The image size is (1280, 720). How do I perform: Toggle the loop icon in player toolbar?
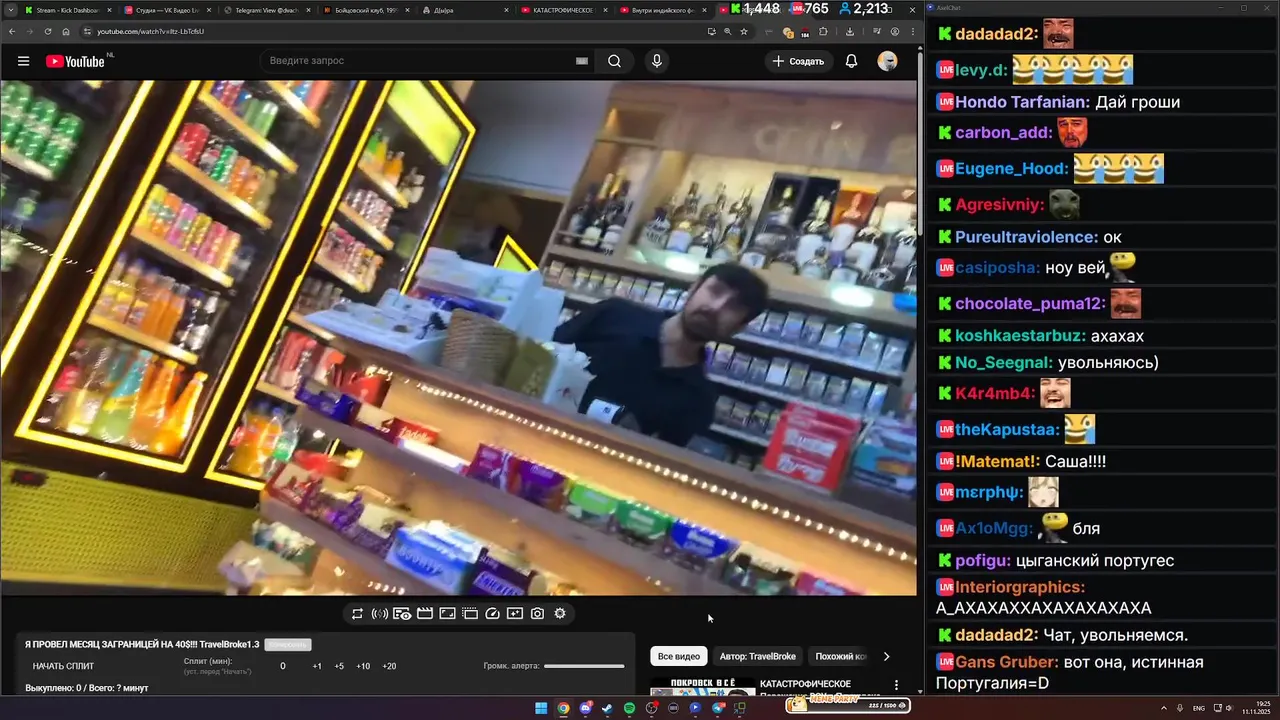[x=357, y=614]
